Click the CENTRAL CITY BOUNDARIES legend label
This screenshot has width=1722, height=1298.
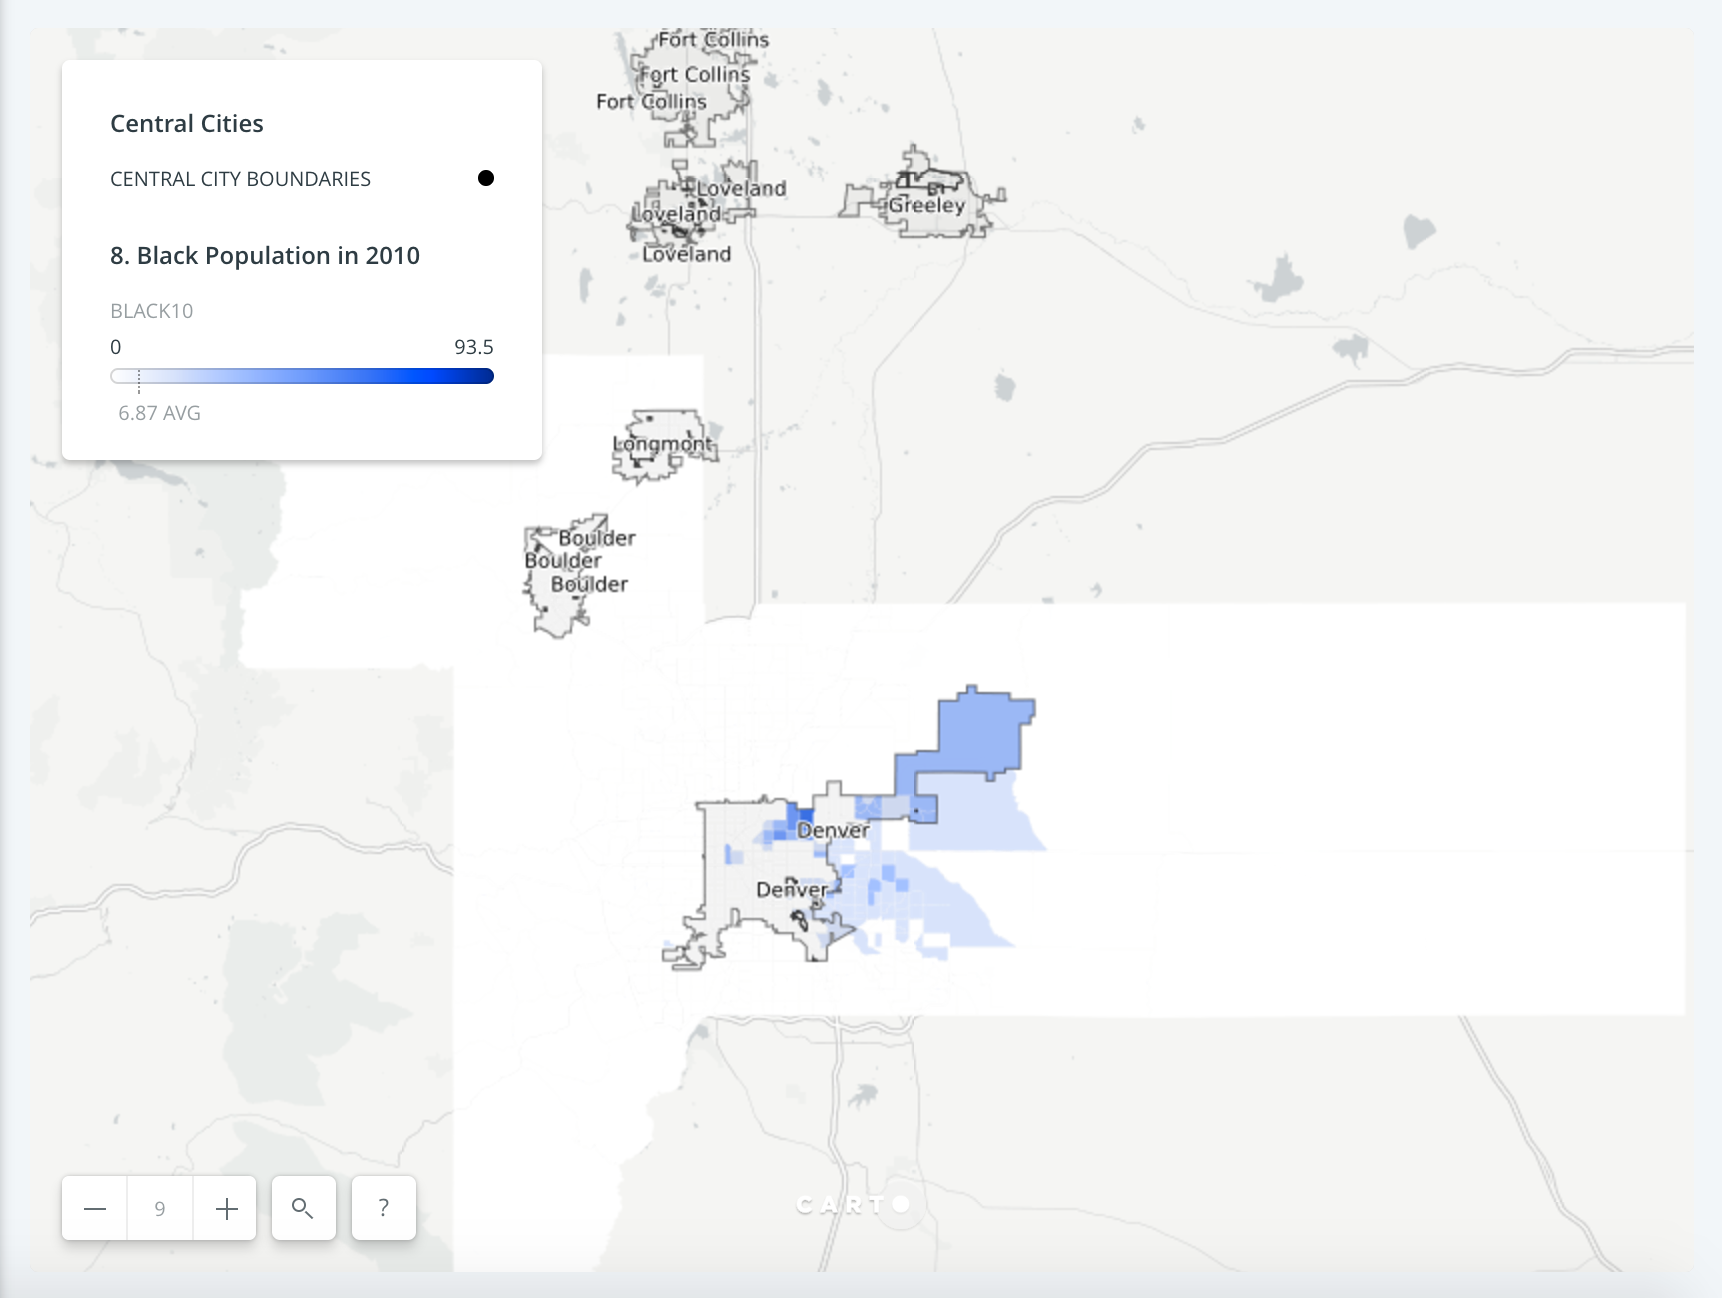click(240, 179)
